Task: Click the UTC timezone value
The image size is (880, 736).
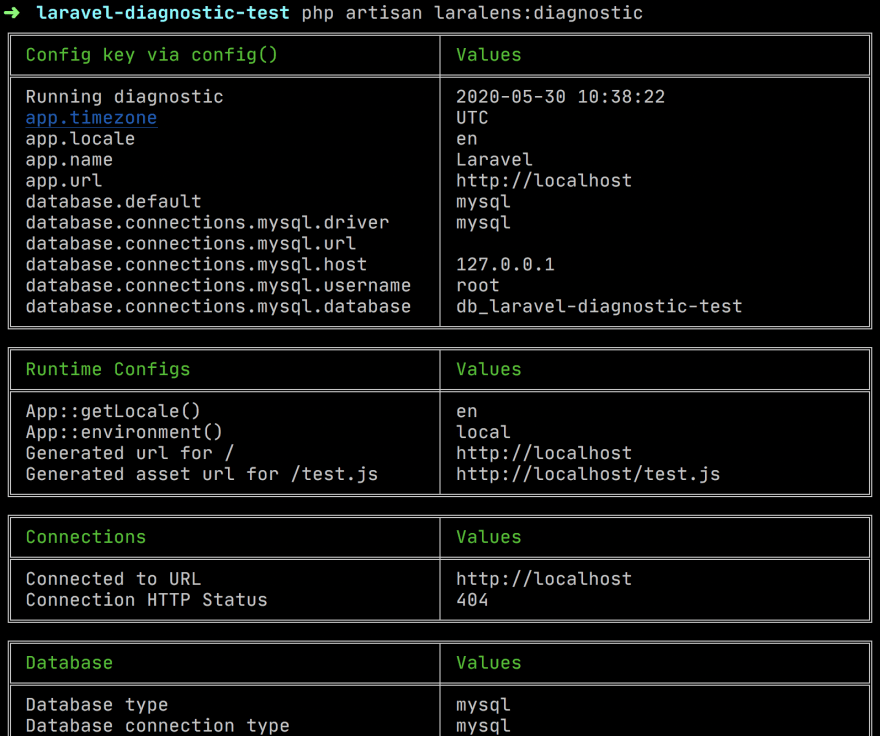Action: click(x=472, y=118)
